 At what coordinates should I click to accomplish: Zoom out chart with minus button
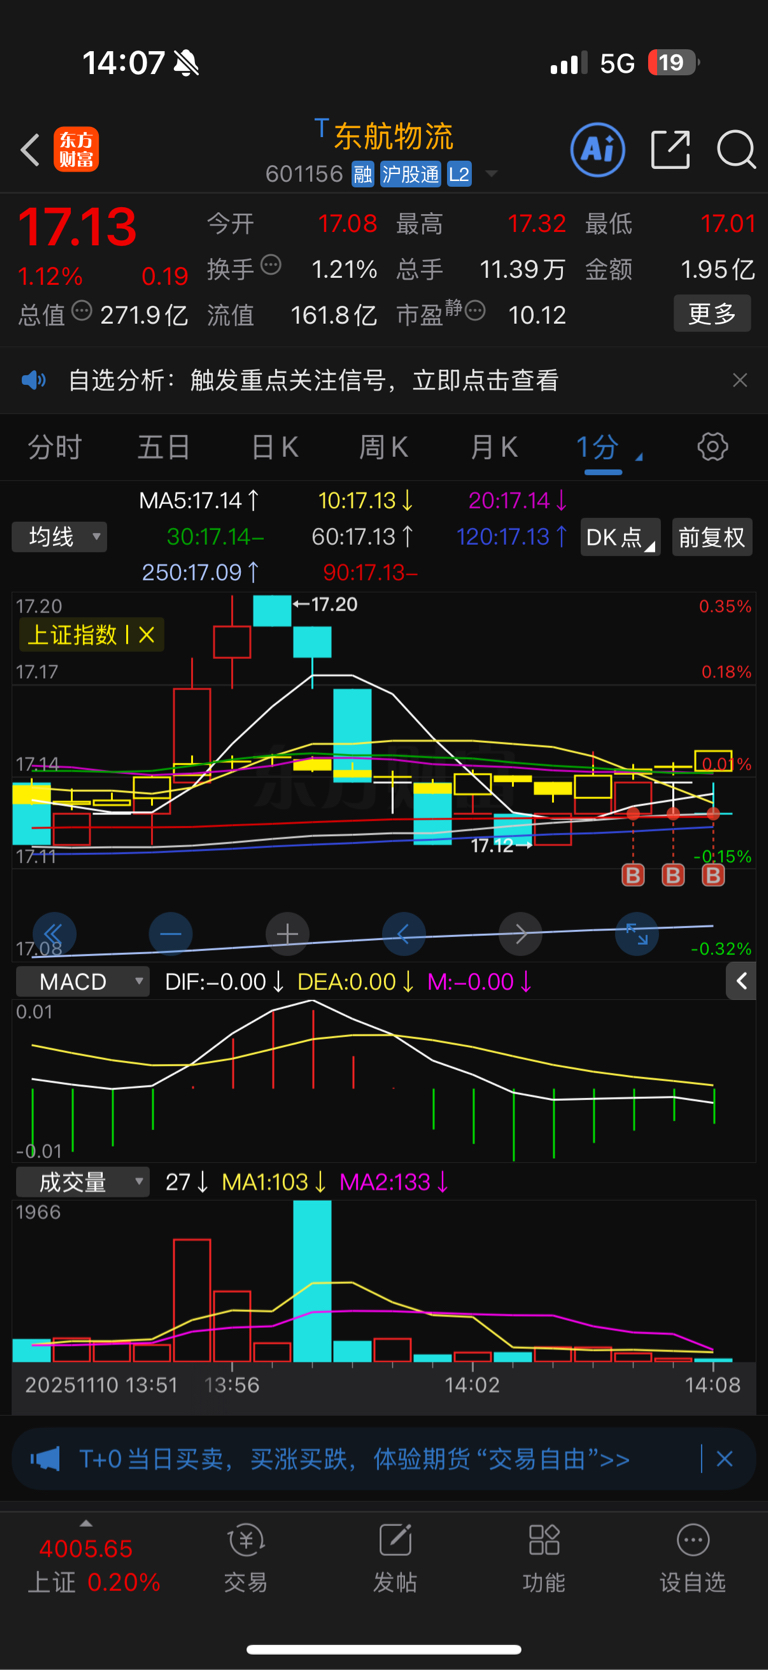click(170, 935)
